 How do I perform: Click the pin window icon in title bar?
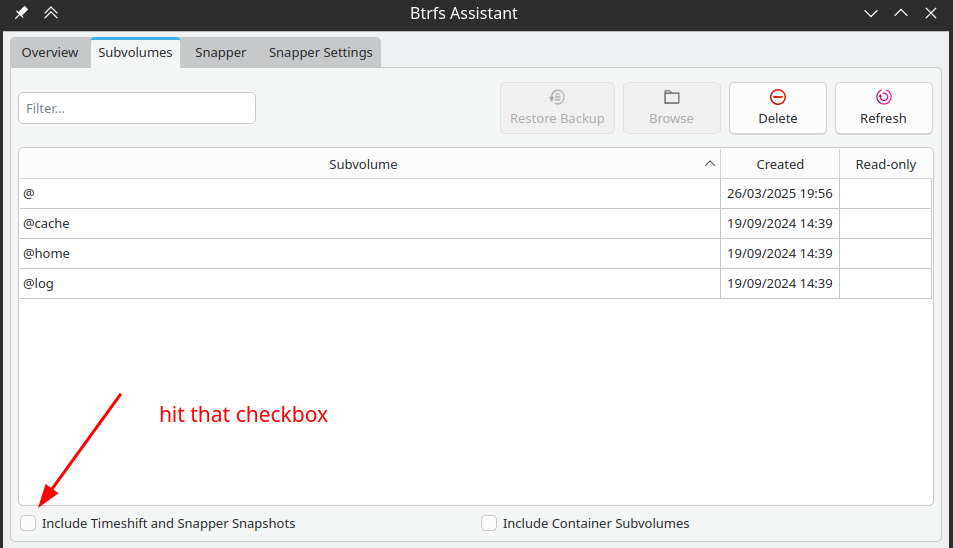pyautogui.click(x=21, y=13)
